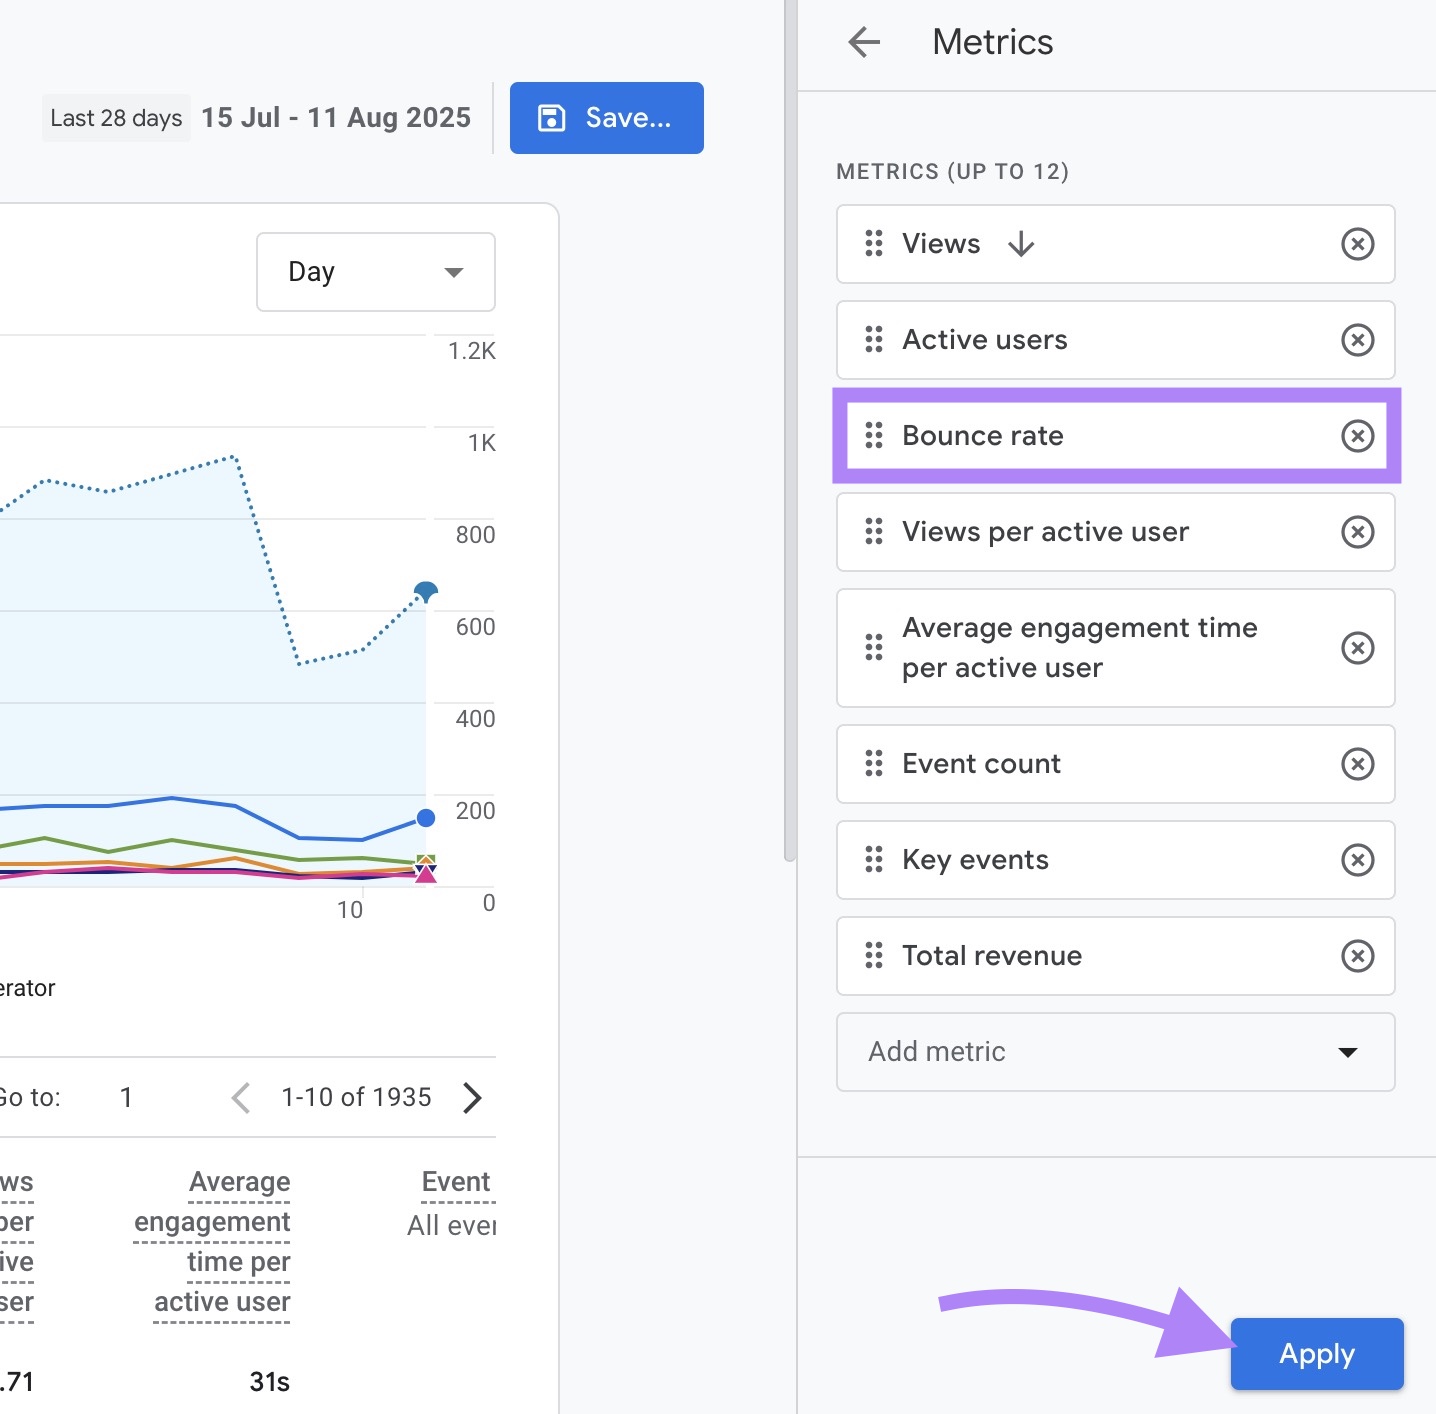1436x1414 pixels.
Task: Remove the Average engagement time metric
Action: (x=1357, y=648)
